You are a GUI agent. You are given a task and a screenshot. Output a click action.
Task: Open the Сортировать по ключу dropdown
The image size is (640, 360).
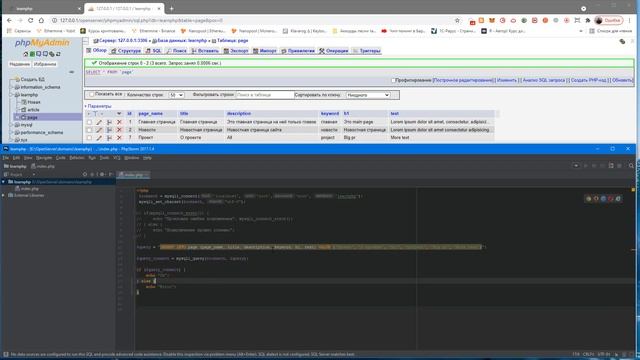point(368,95)
